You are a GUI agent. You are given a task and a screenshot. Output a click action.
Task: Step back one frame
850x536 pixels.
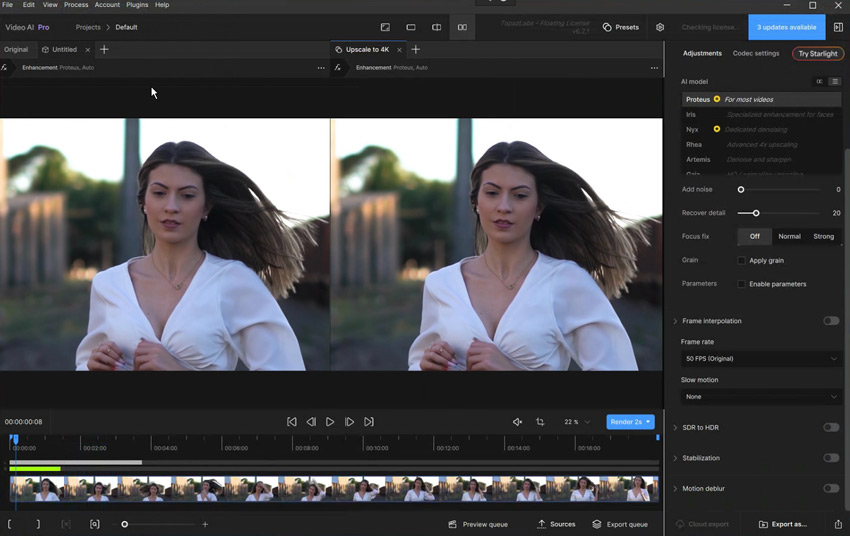(x=311, y=422)
